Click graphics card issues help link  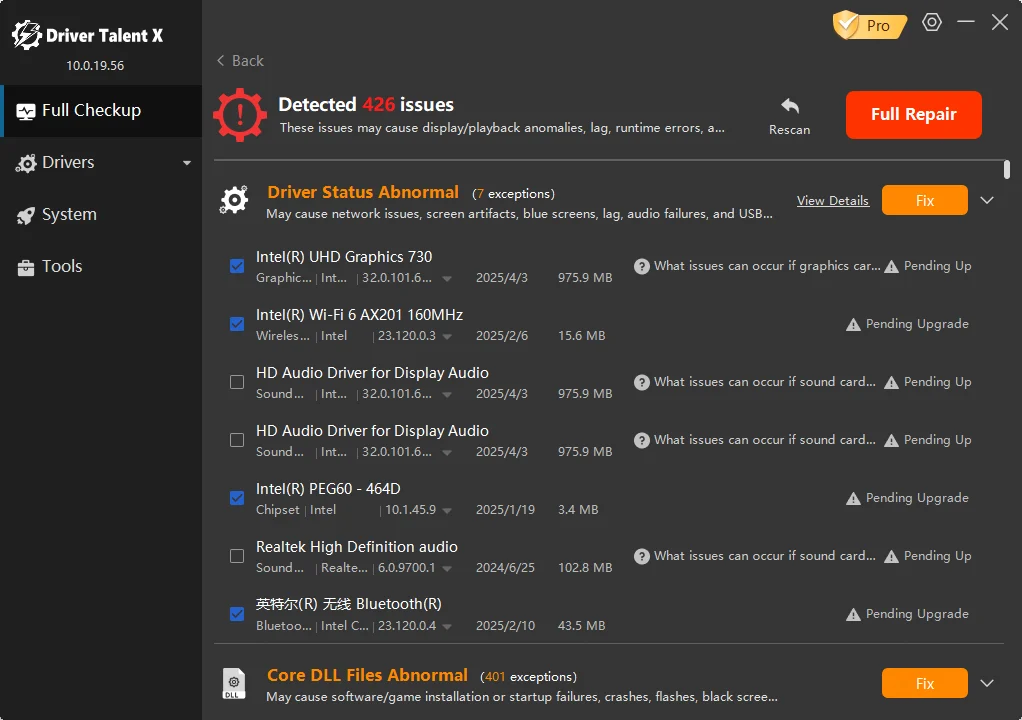766,266
